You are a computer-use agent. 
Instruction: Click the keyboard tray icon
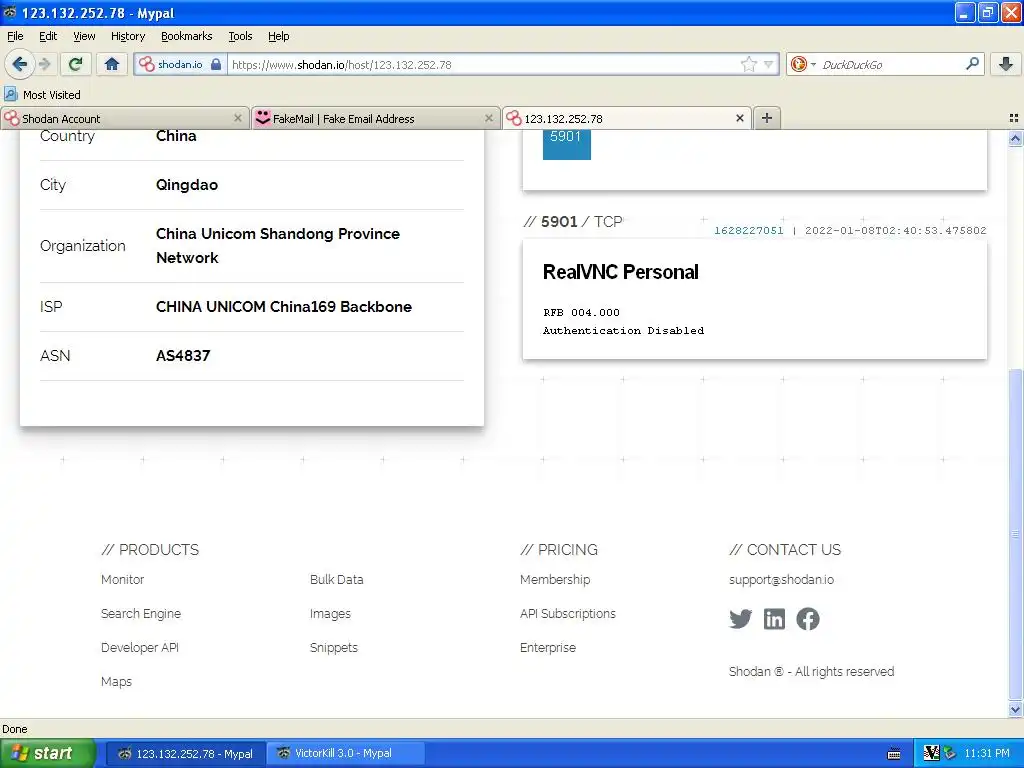point(894,754)
